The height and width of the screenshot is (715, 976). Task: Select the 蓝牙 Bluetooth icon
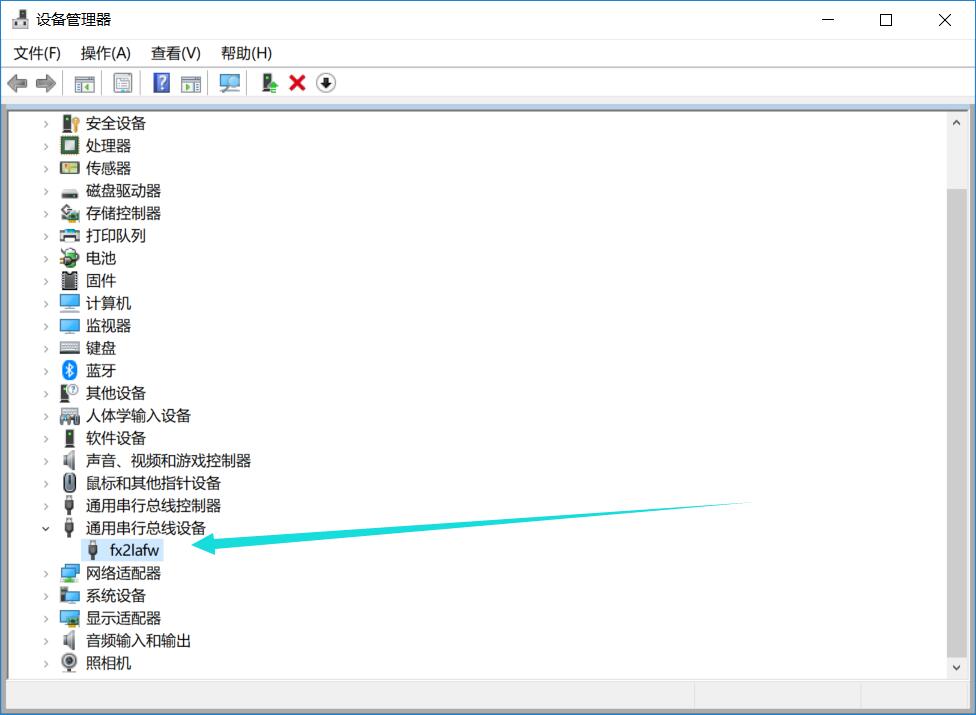pos(70,370)
